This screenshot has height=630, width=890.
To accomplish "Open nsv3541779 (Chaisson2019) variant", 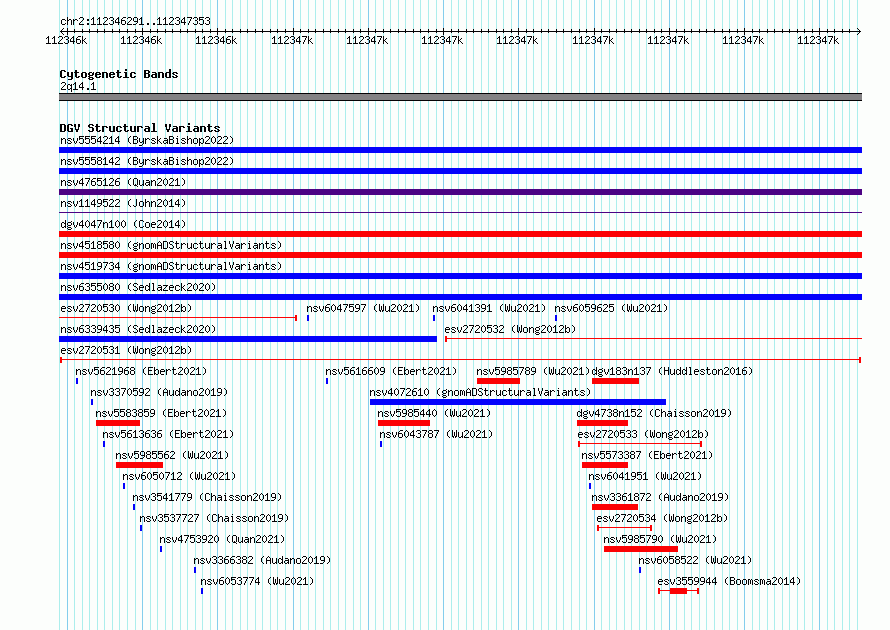I will click(x=207, y=497).
